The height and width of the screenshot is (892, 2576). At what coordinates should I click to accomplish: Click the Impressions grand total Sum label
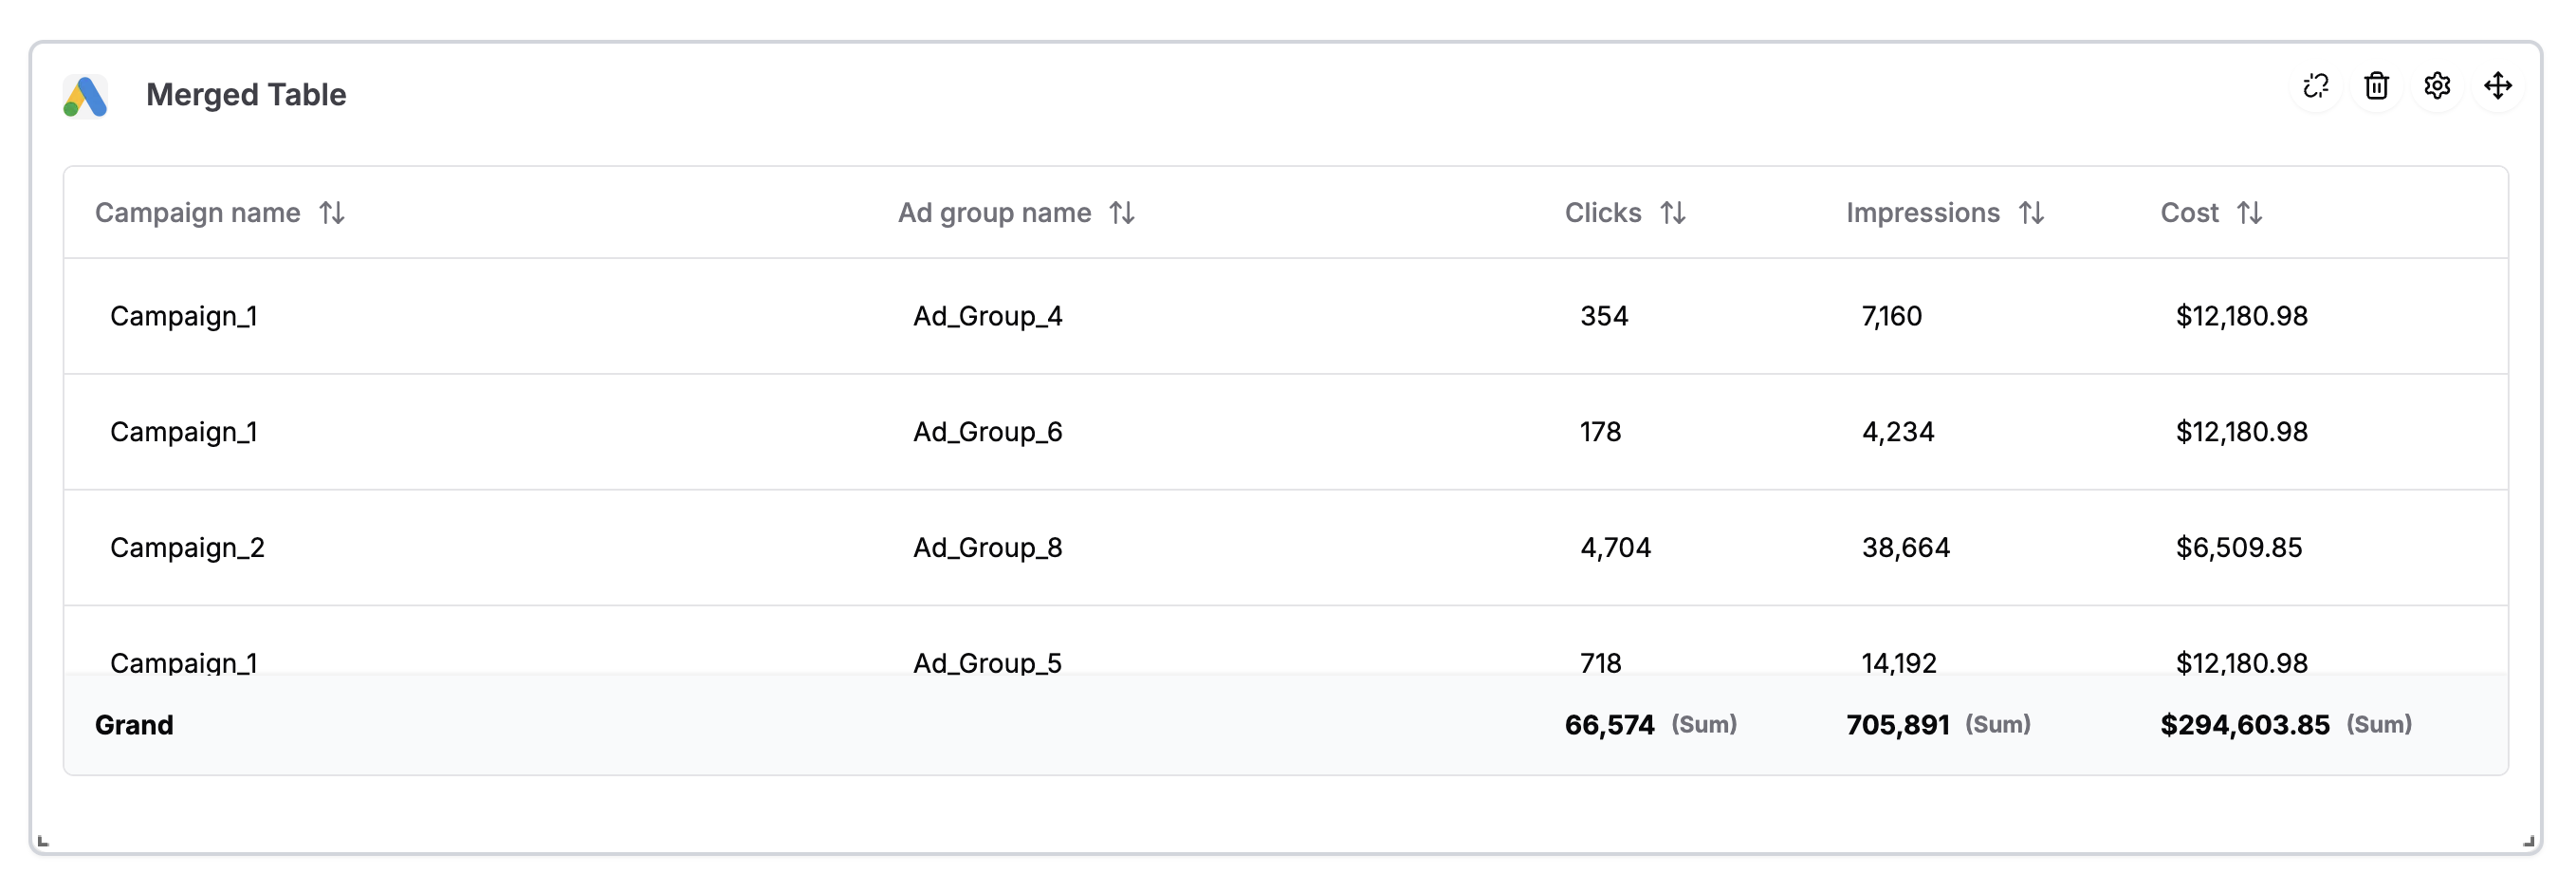[x=1997, y=724]
